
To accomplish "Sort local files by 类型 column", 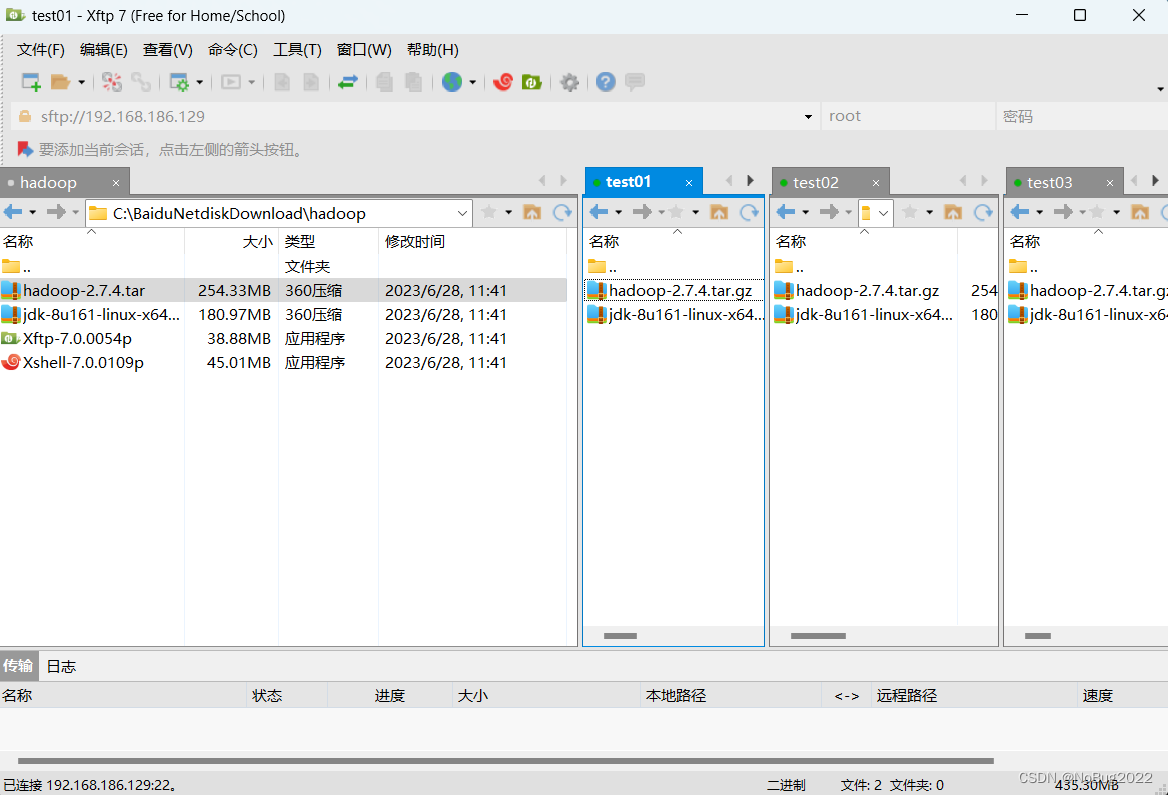I will [328, 241].
